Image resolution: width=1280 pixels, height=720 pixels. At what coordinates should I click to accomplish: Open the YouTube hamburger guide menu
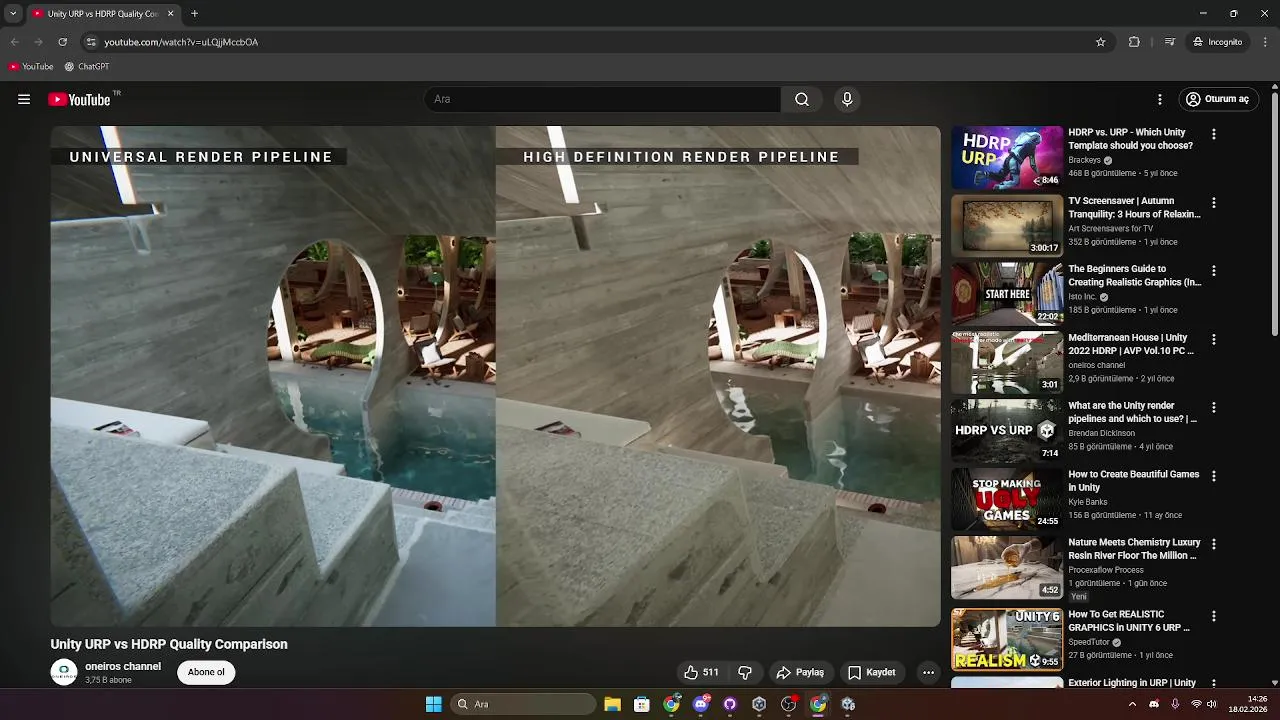click(x=24, y=99)
